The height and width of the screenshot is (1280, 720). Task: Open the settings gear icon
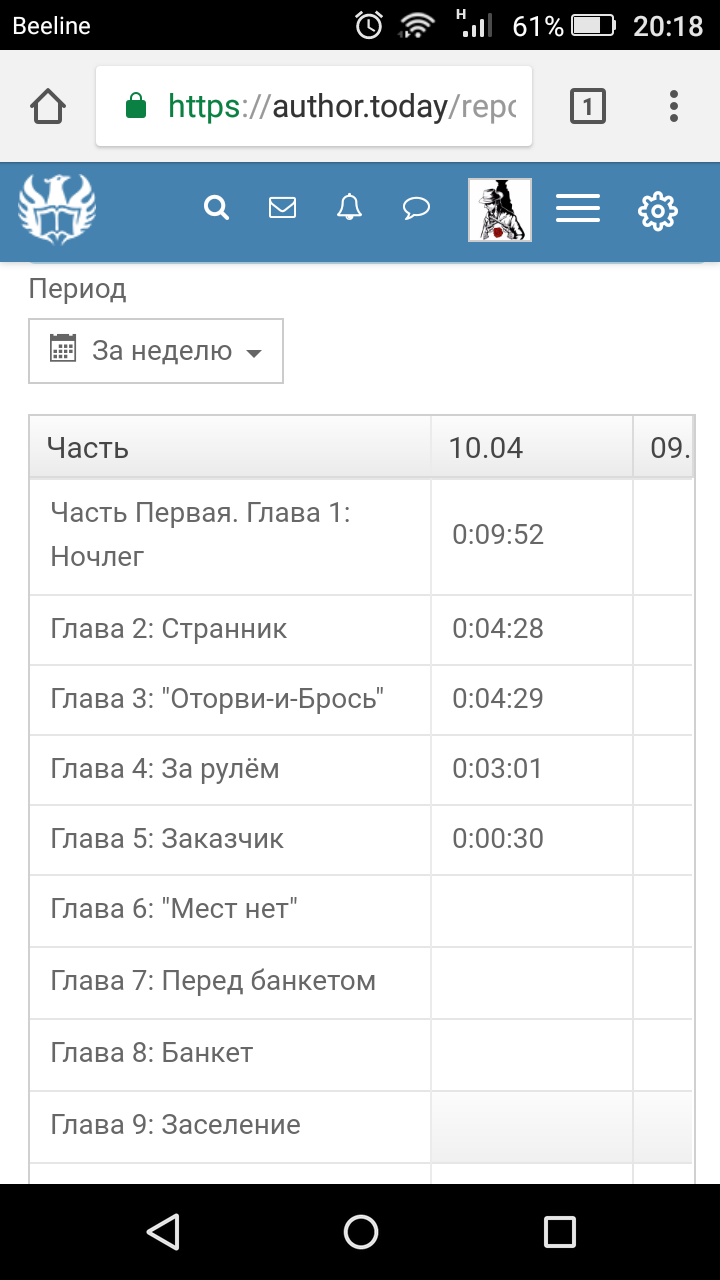click(657, 210)
